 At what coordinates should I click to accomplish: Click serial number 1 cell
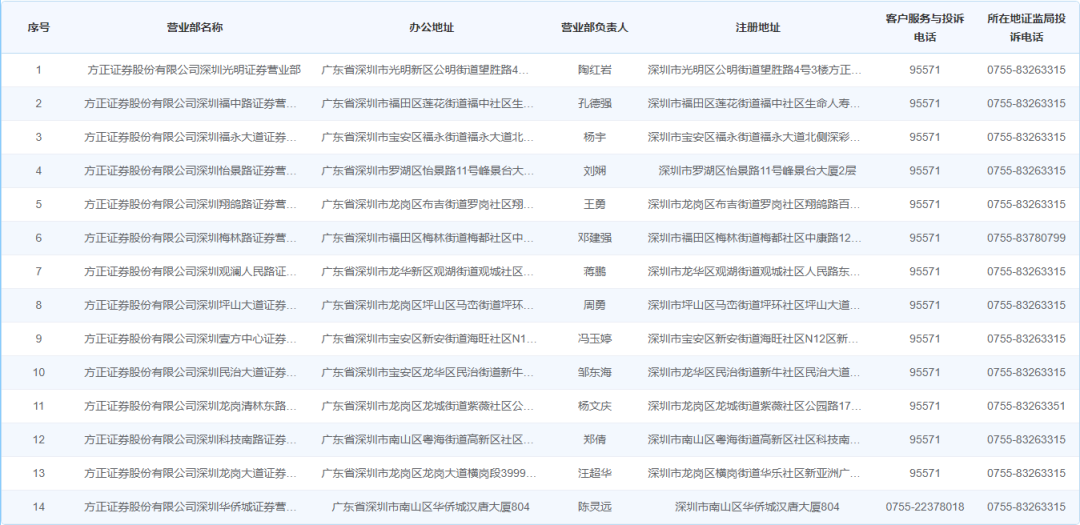point(39,70)
